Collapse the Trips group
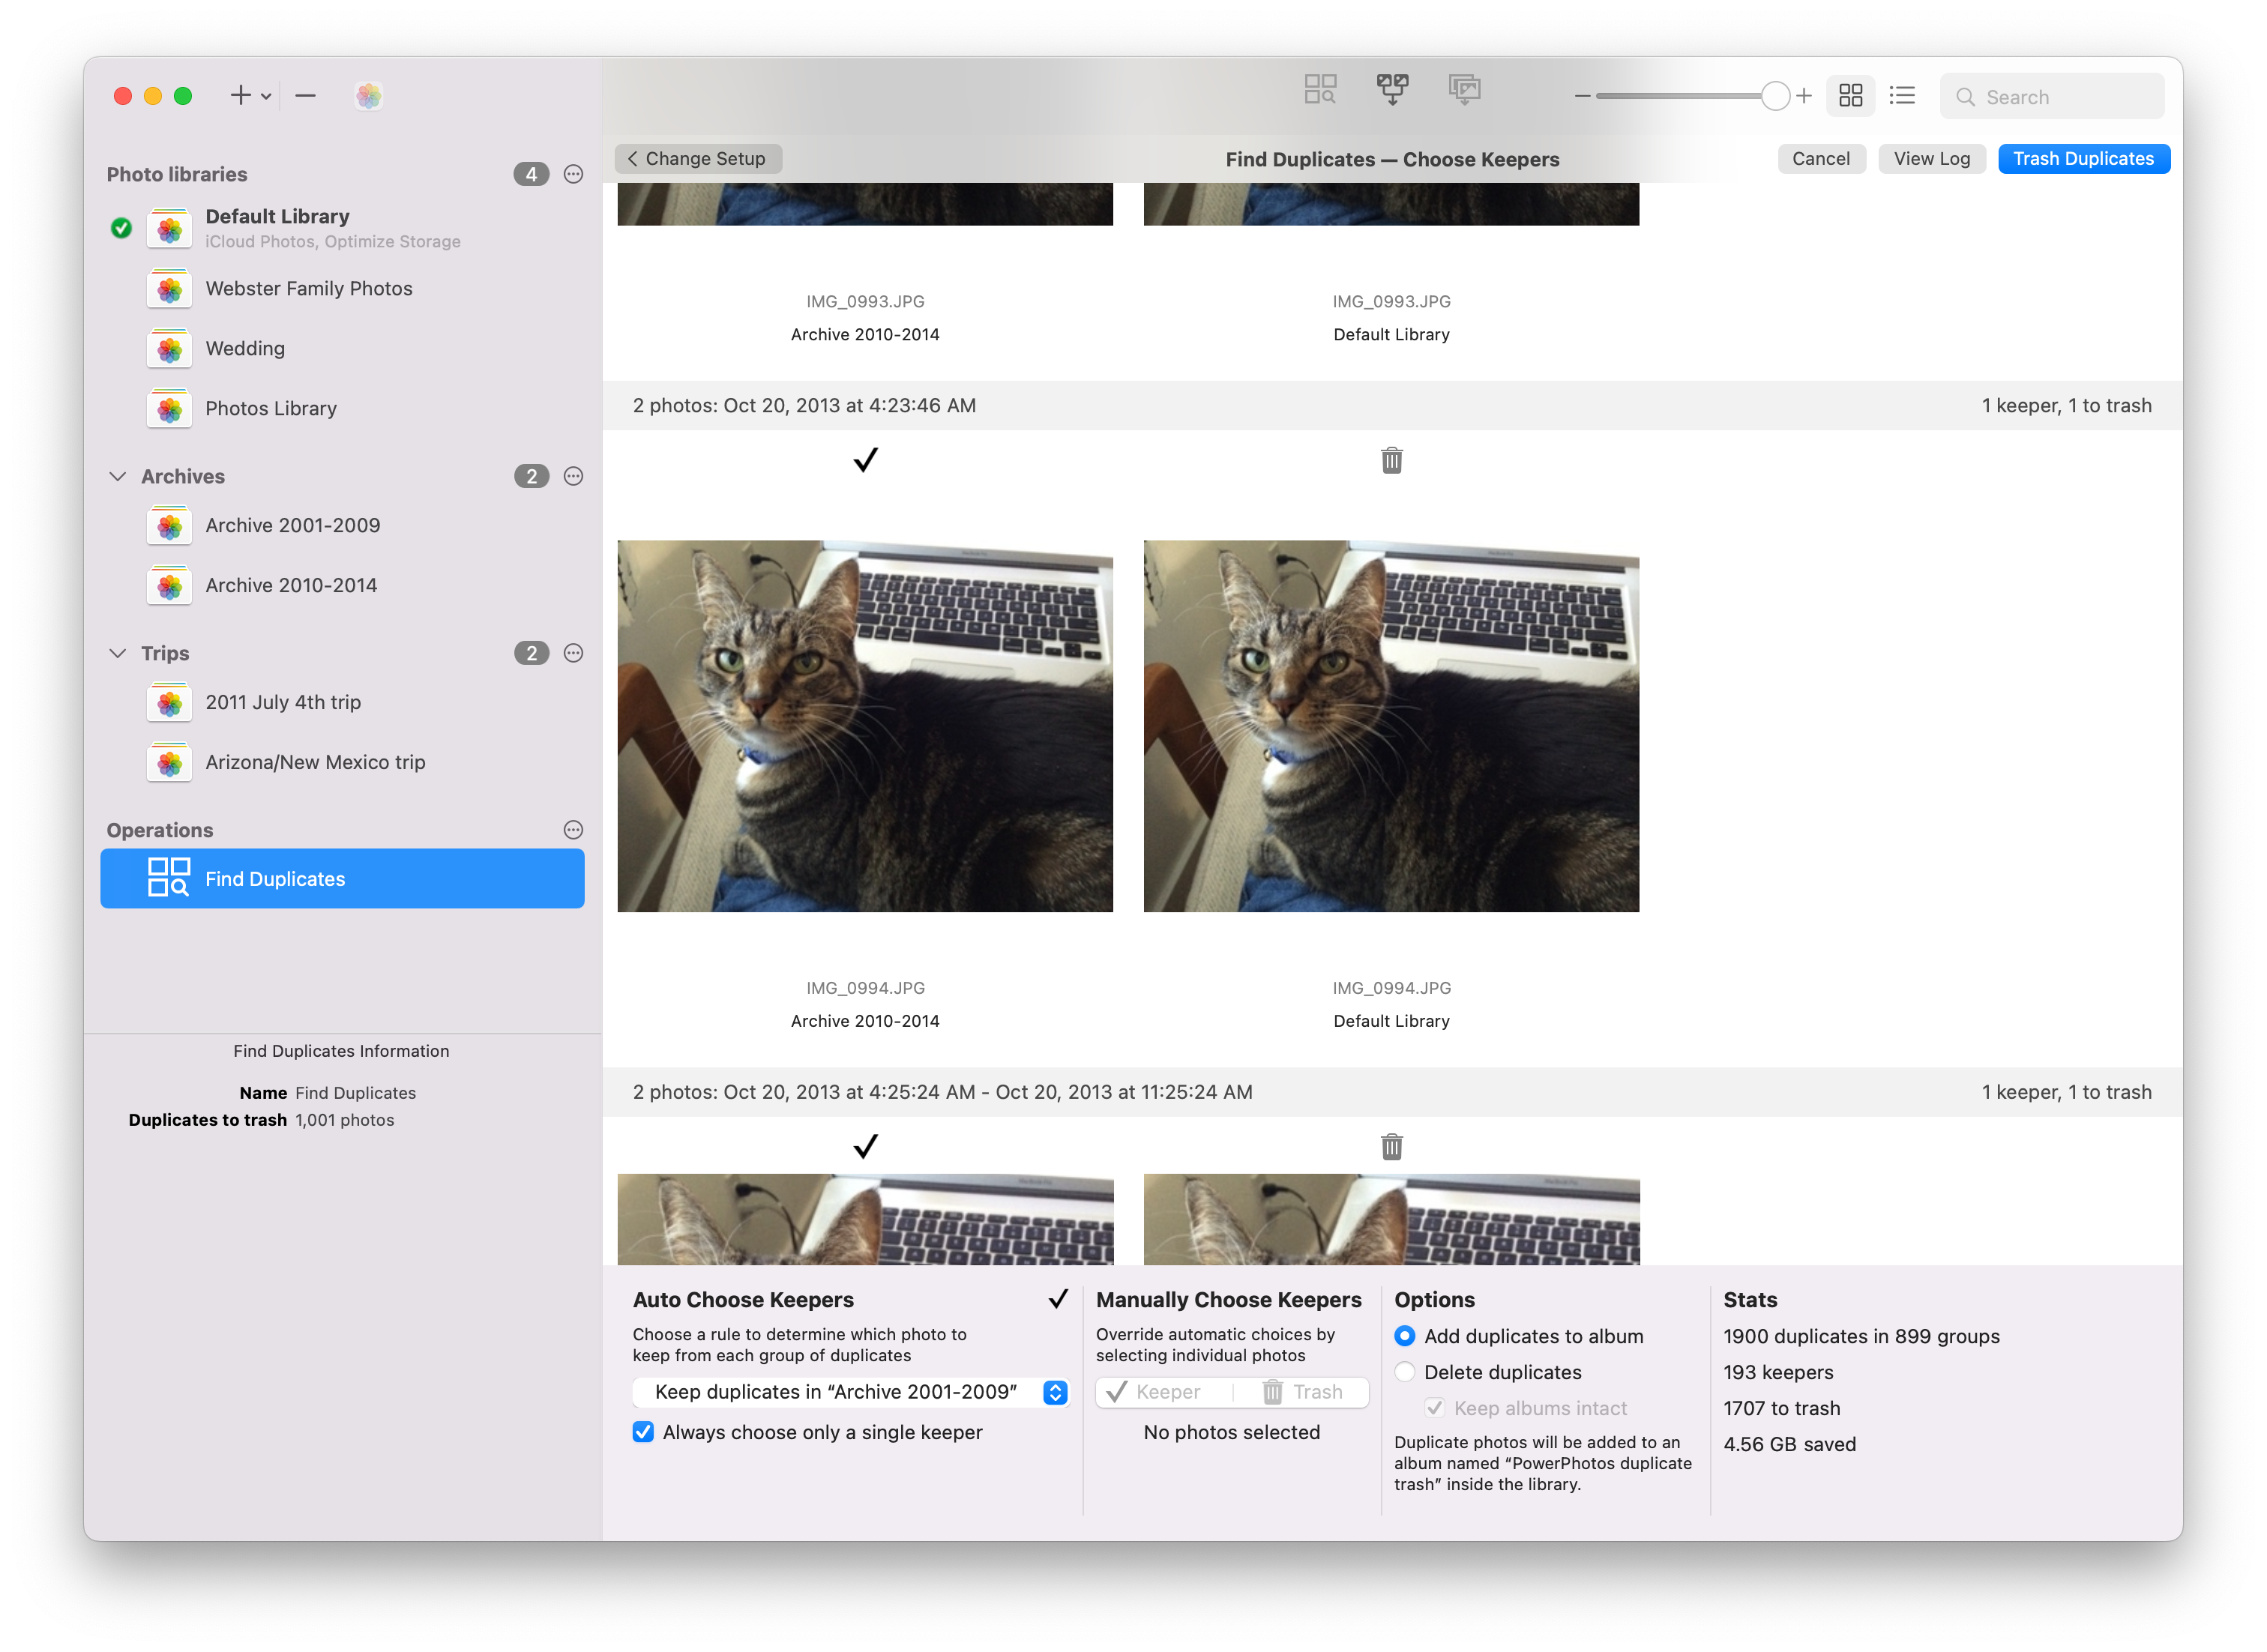 [118, 653]
